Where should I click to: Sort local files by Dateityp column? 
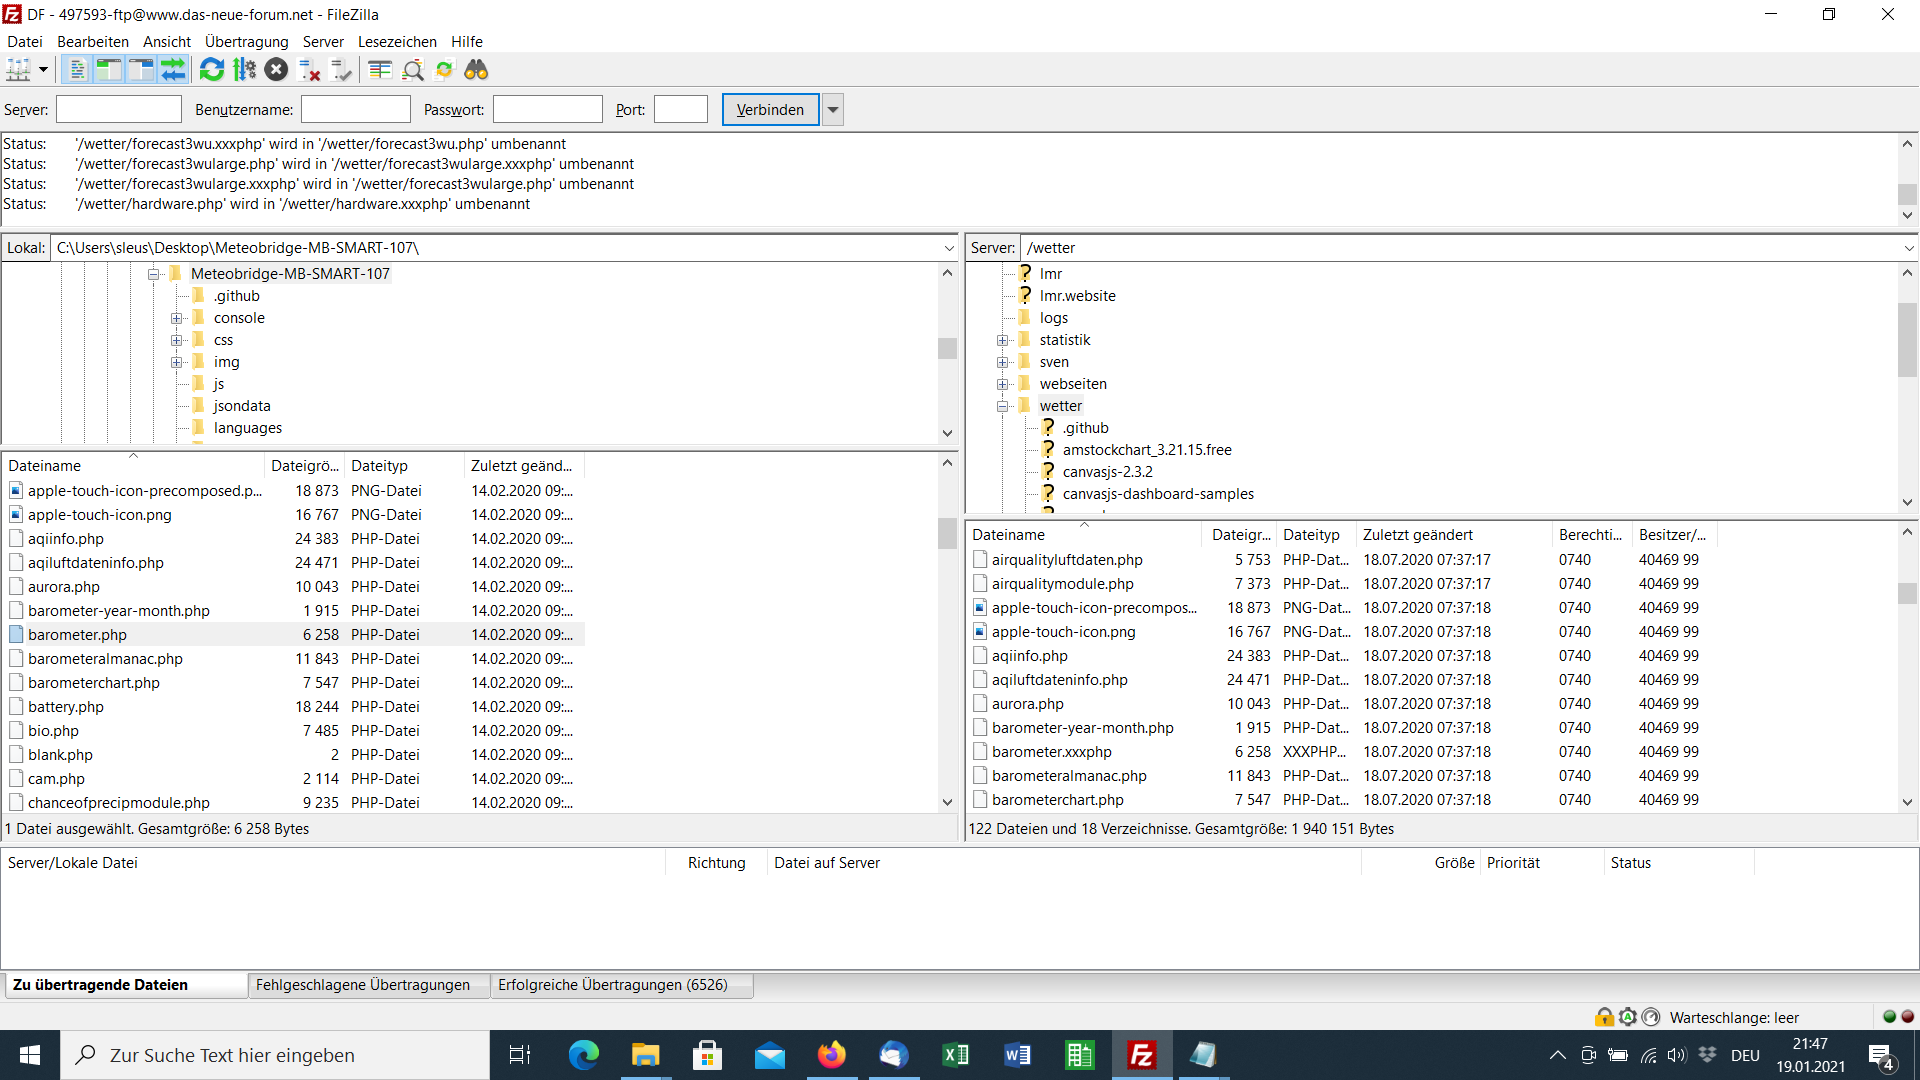coord(404,466)
